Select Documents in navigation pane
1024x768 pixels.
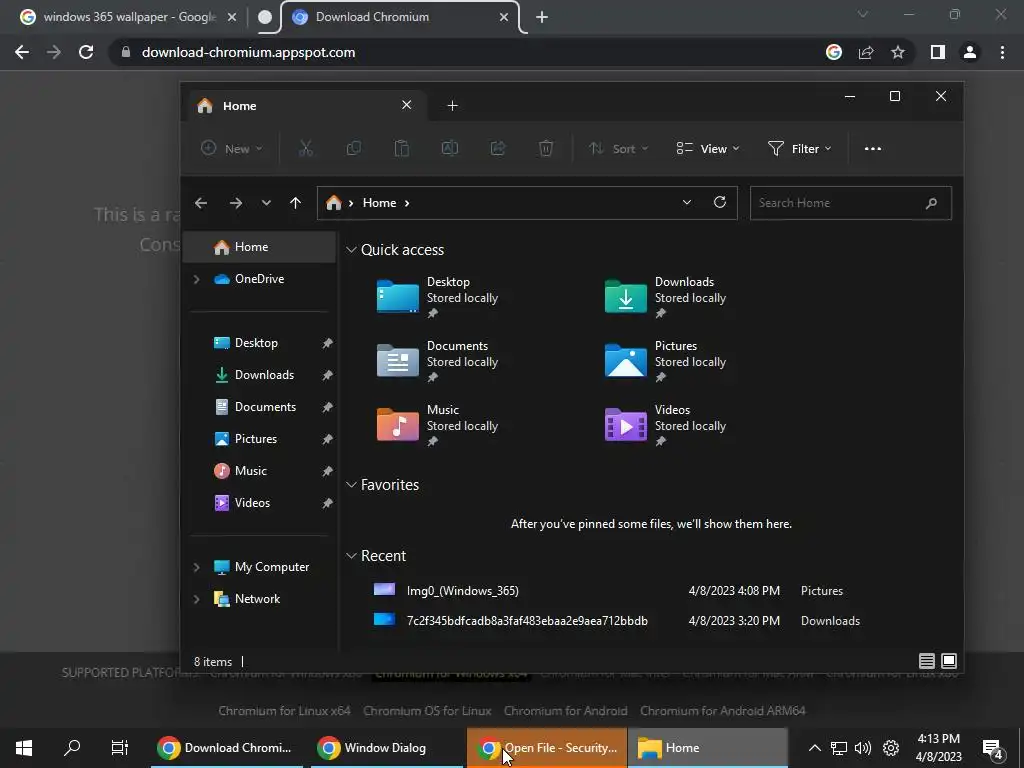click(260, 407)
